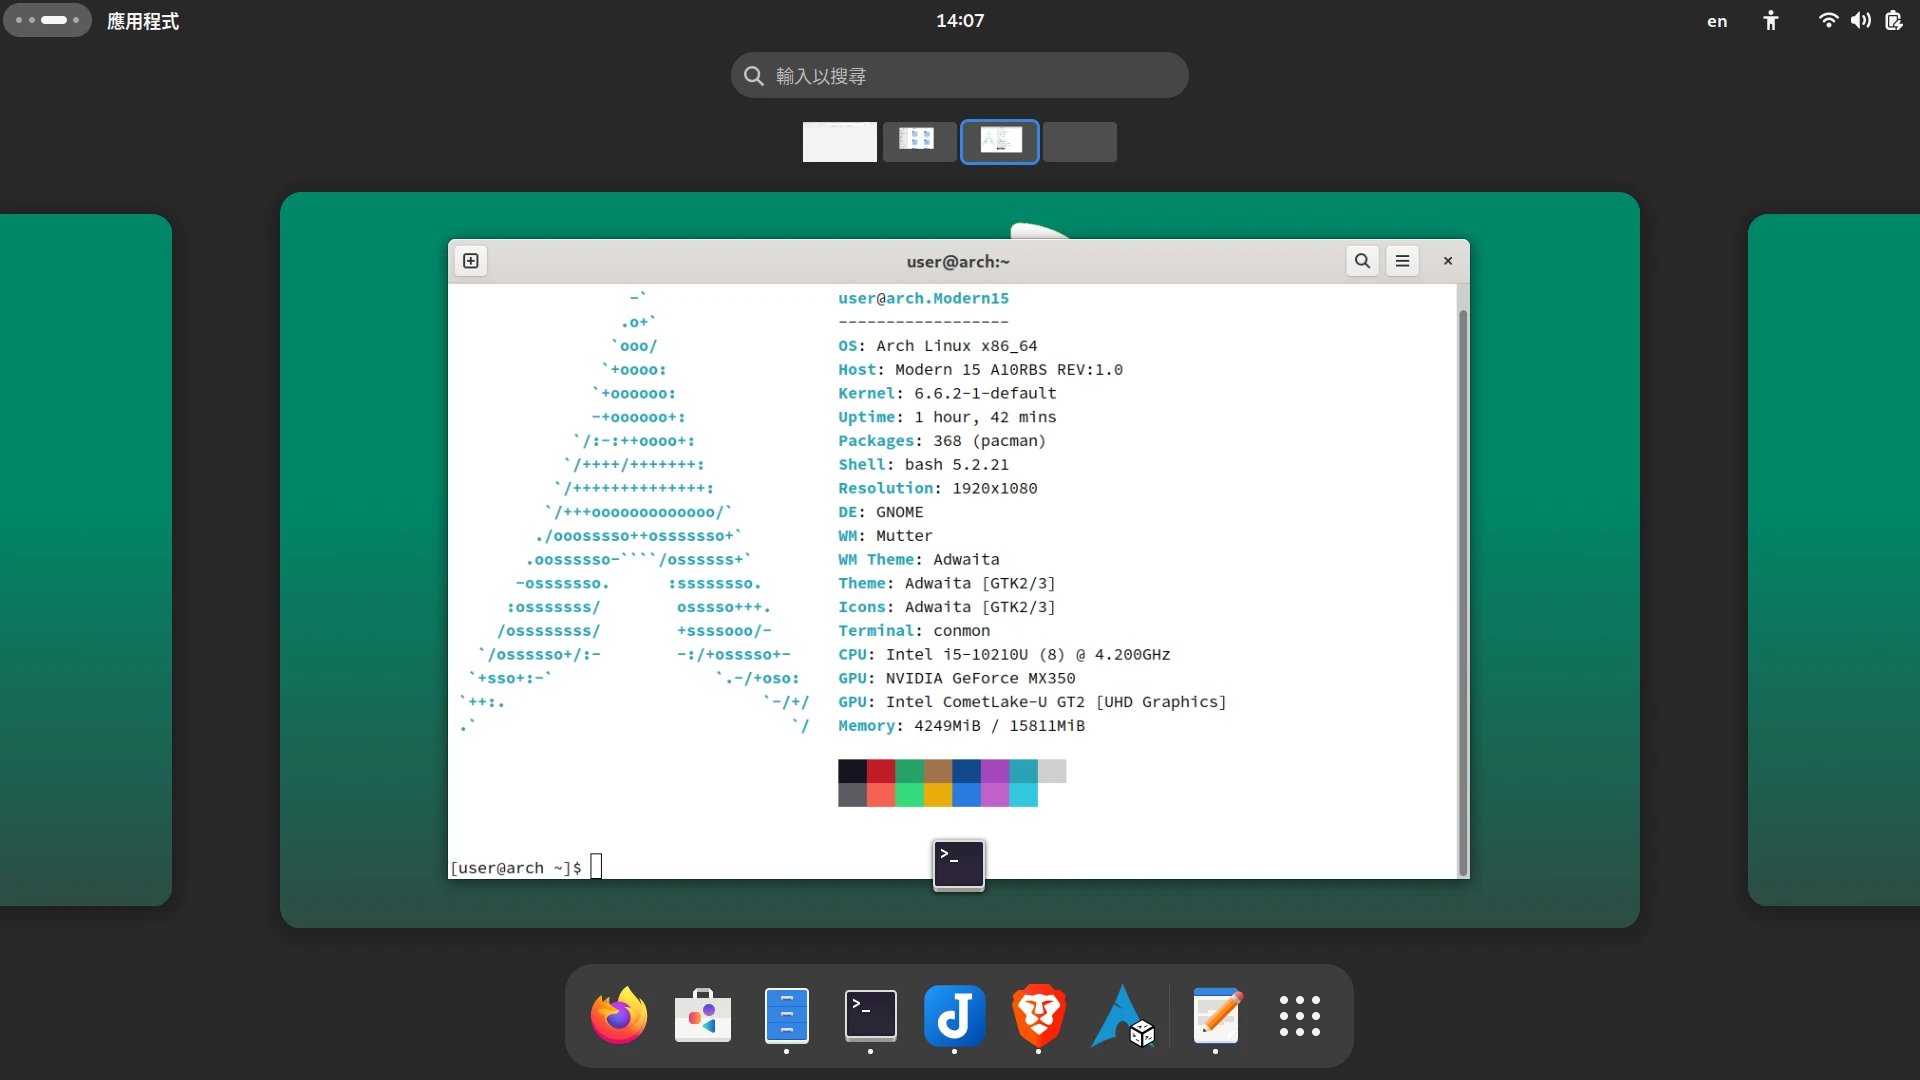Open the blue J app icon
Image resolution: width=1920 pixels, height=1080 pixels.
954,1016
